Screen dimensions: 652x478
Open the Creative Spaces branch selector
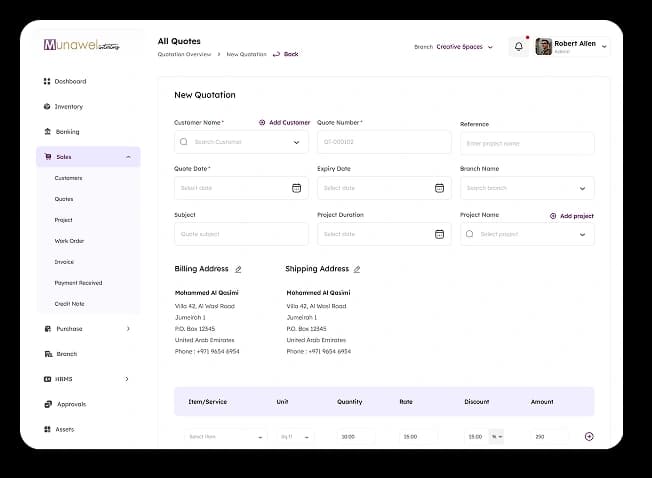click(464, 47)
